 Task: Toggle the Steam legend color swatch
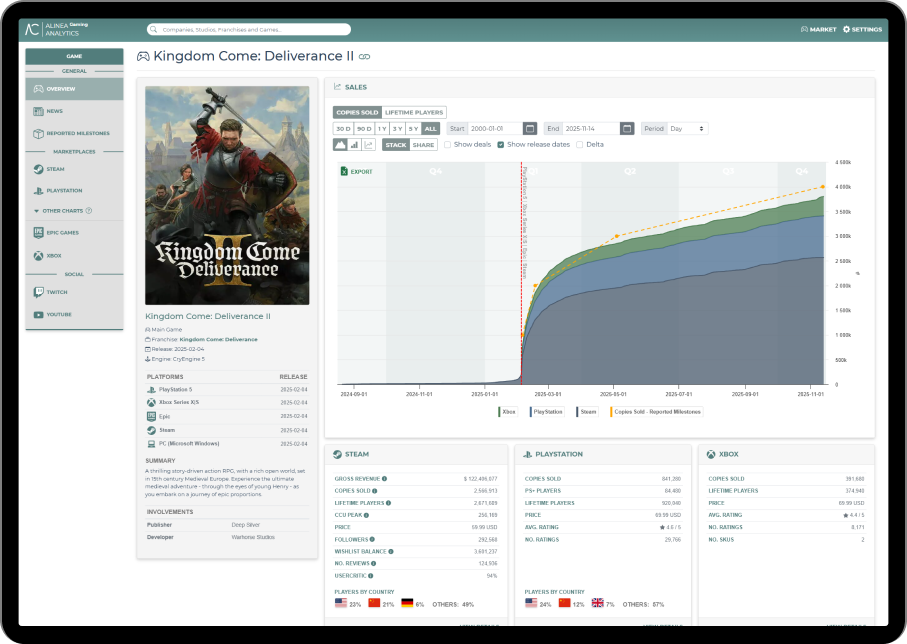[577, 412]
